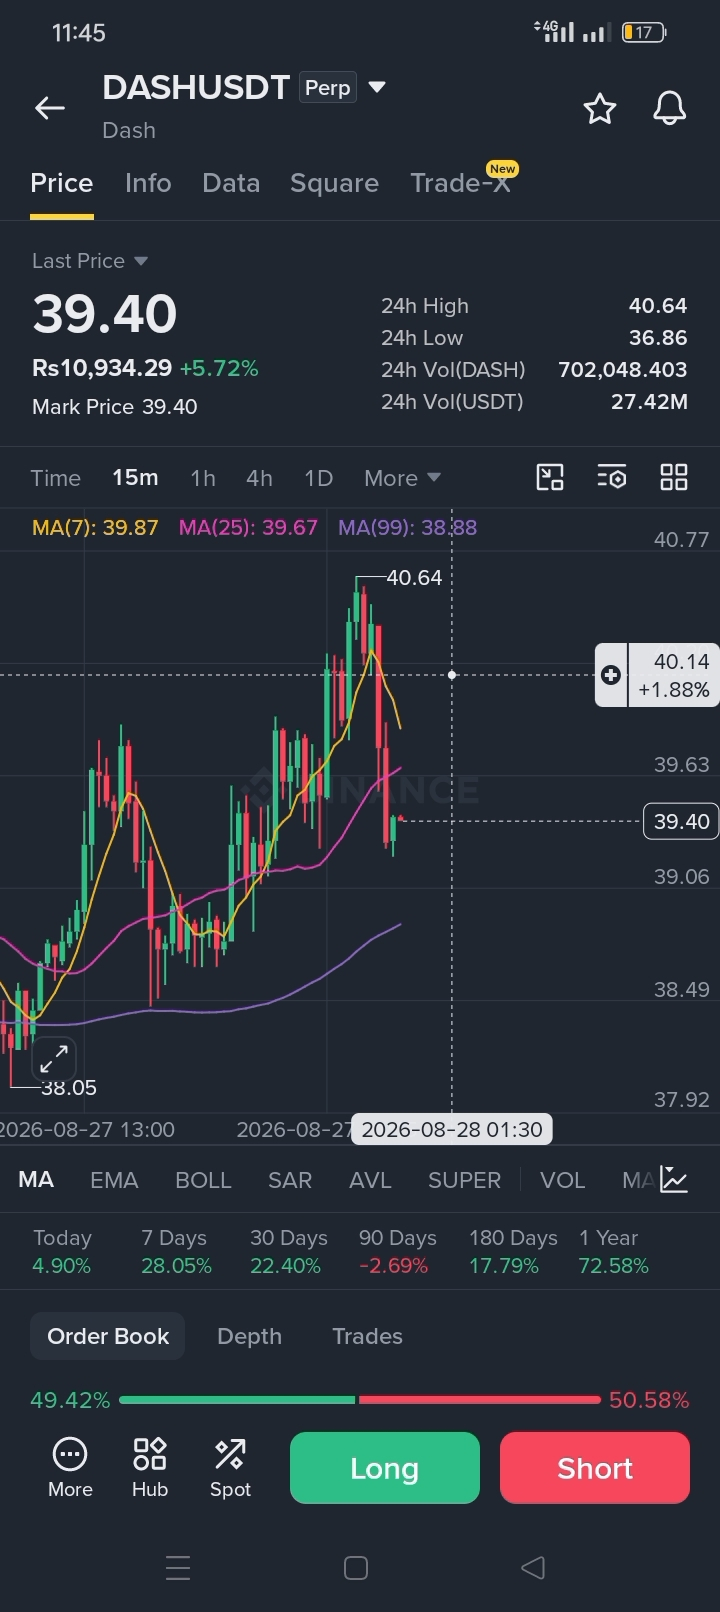Click the MA(7): 39.87 legend
Viewport: 720px width, 1612px height.
(95, 528)
